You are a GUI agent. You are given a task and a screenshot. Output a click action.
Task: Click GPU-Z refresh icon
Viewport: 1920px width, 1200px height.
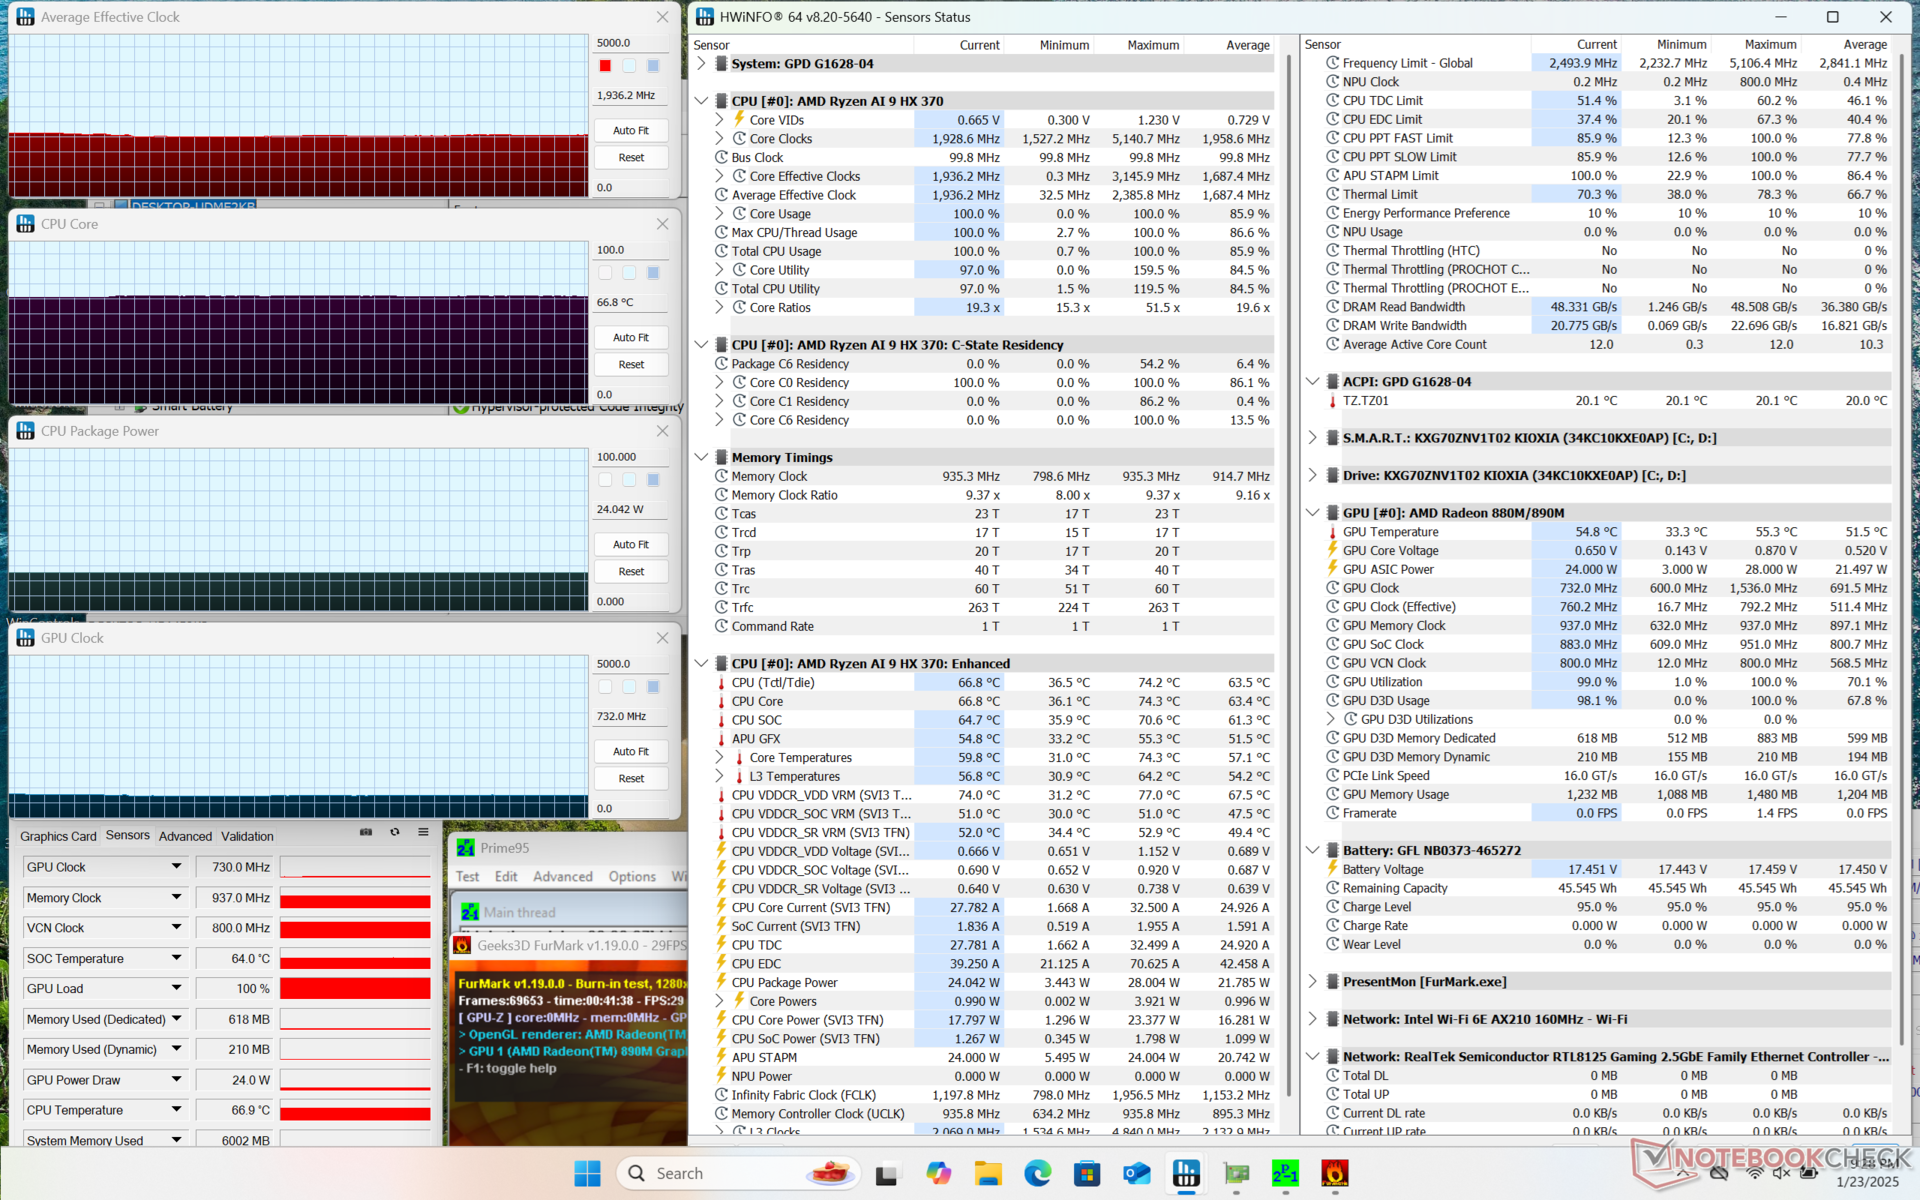pyautogui.click(x=395, y=832)
